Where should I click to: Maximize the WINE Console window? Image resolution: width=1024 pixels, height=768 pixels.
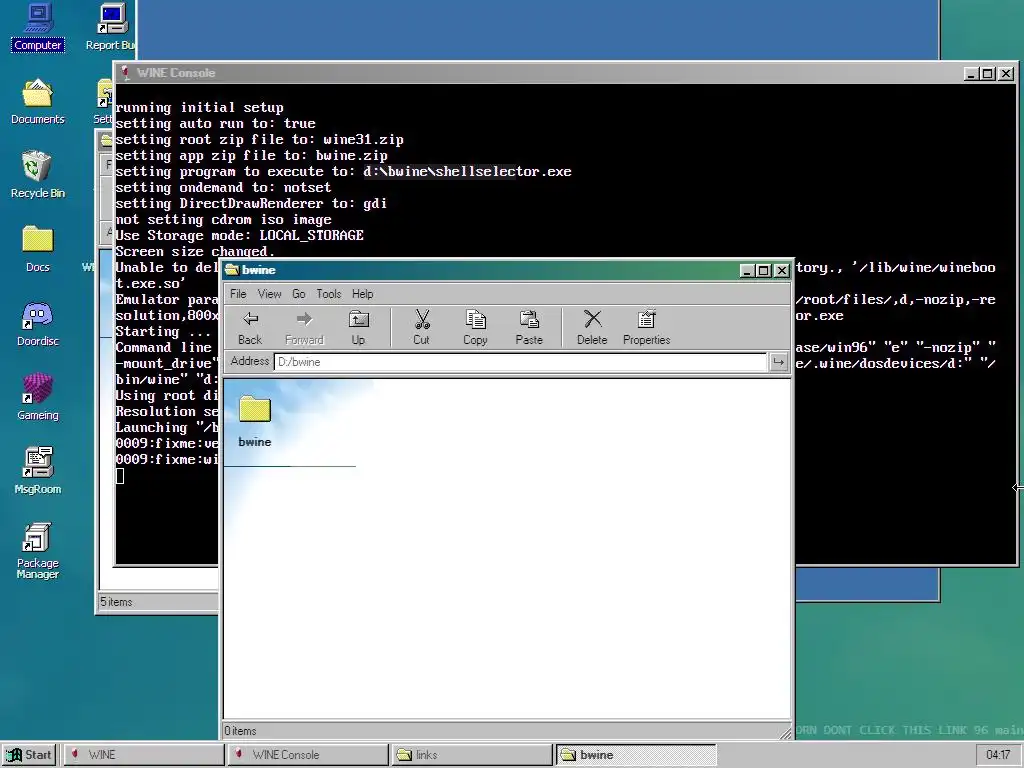click(987, 74)
